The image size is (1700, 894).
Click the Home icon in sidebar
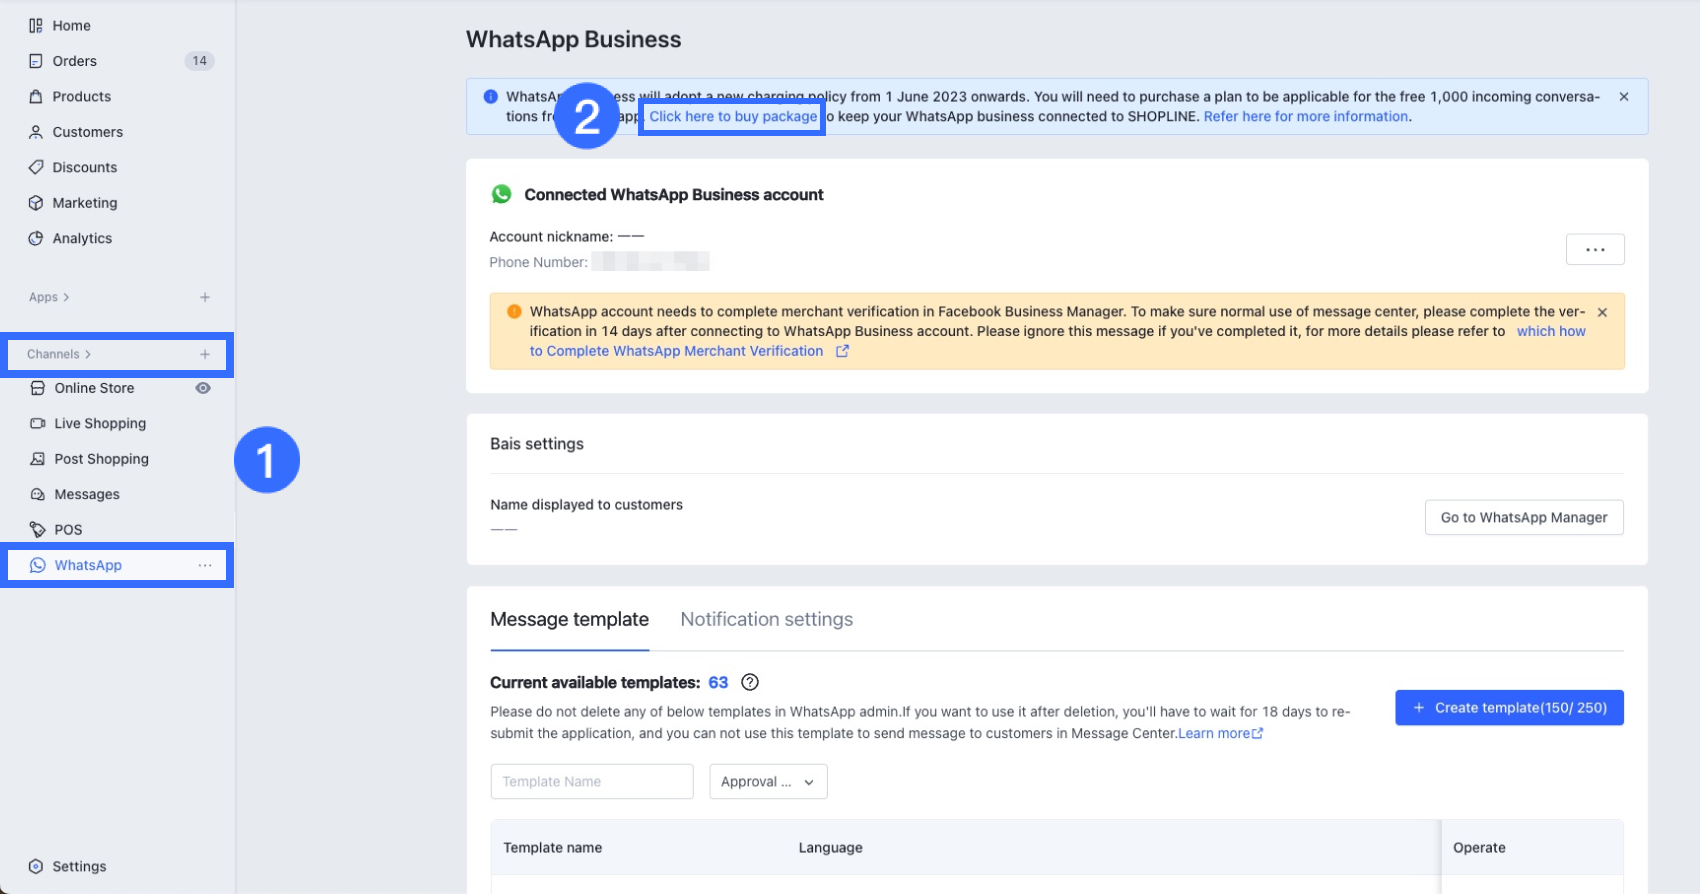(x=36, y=26)
